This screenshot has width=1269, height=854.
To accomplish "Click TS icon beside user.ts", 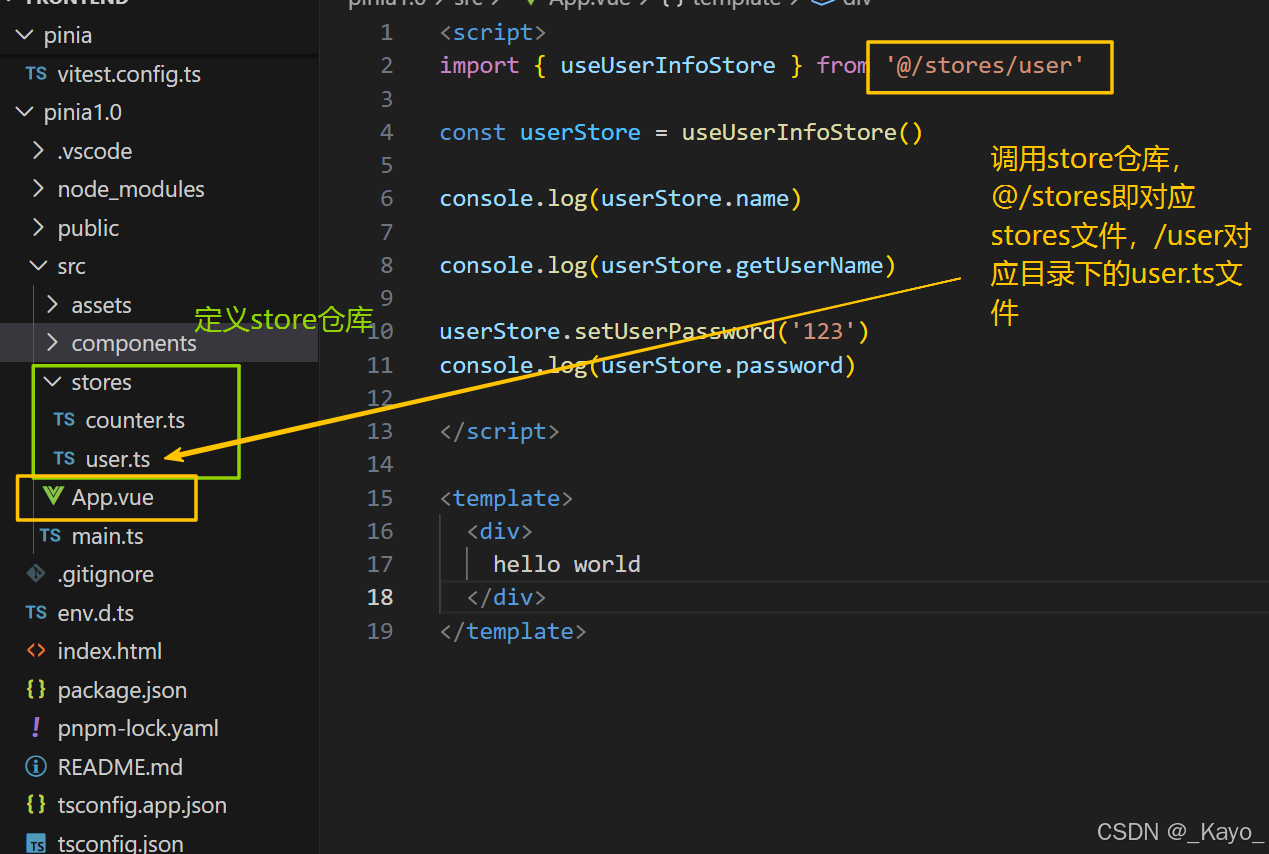I will click(x=64, y=459).
